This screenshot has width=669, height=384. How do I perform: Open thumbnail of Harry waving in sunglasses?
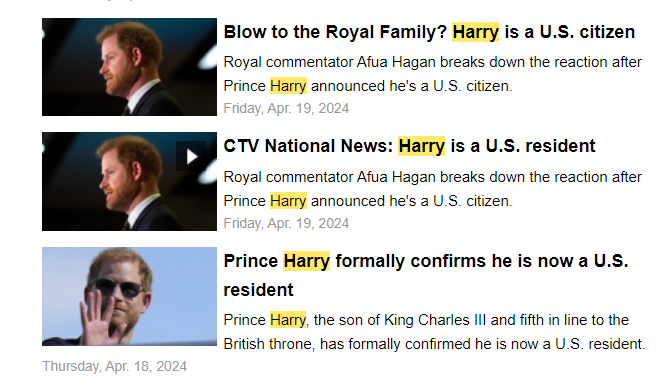[129, 296]
